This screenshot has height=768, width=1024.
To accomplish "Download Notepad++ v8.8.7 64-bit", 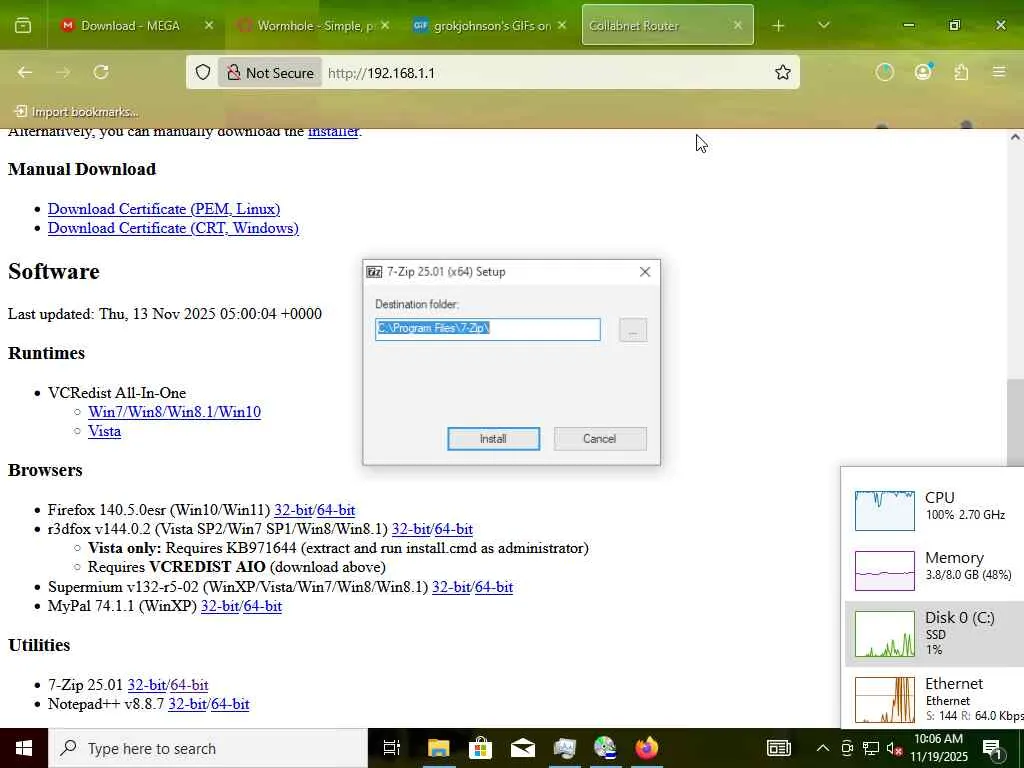I will [230, 704].
